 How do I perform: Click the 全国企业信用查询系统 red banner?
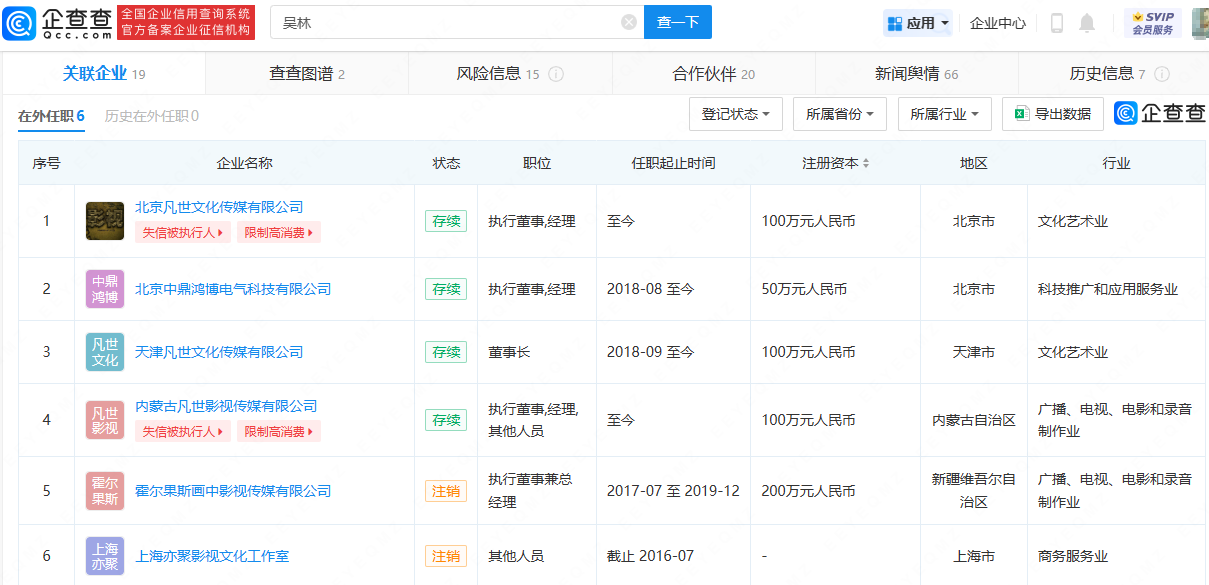point(186,22)
